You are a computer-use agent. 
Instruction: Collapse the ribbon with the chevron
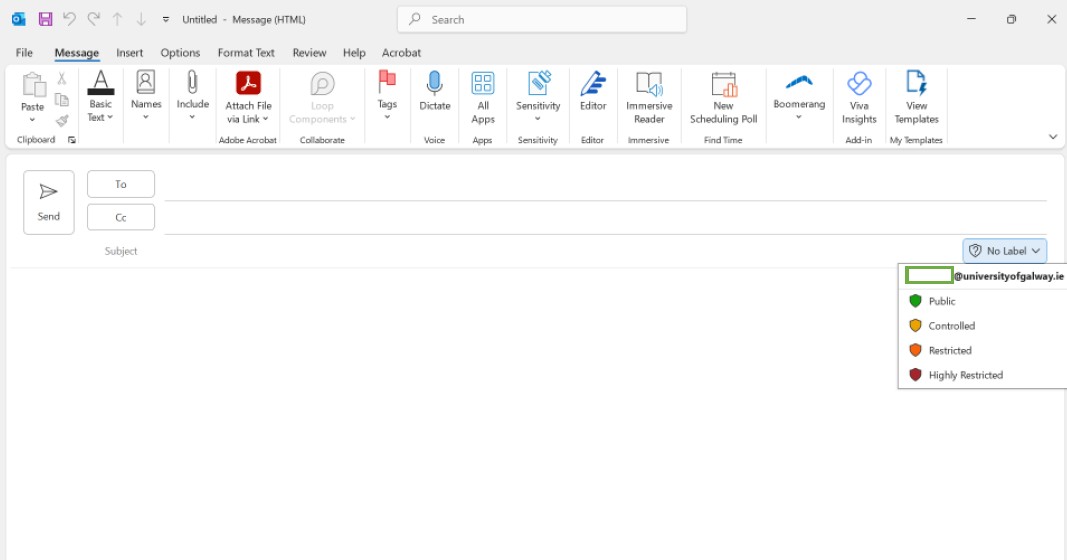tap(1053, 137)
